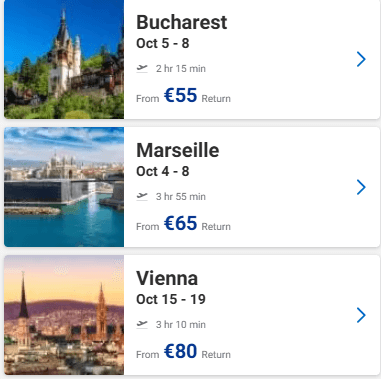Click the Oct 15 - 19 dates

[171, 299]
